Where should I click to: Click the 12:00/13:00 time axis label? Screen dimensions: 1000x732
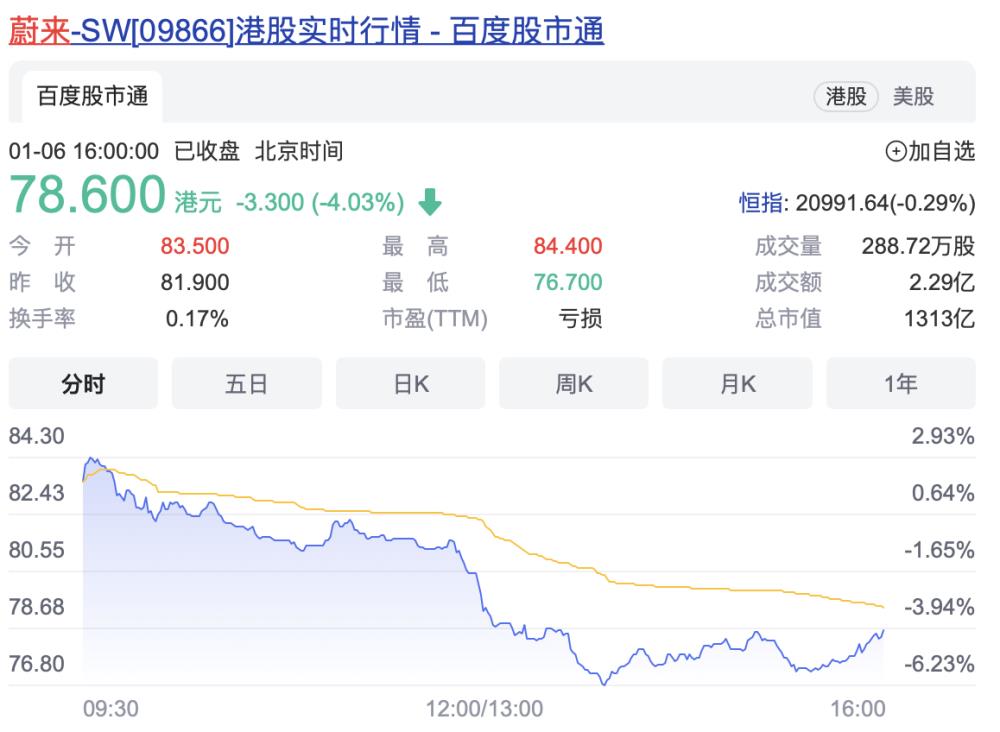[x=484, y=709]
